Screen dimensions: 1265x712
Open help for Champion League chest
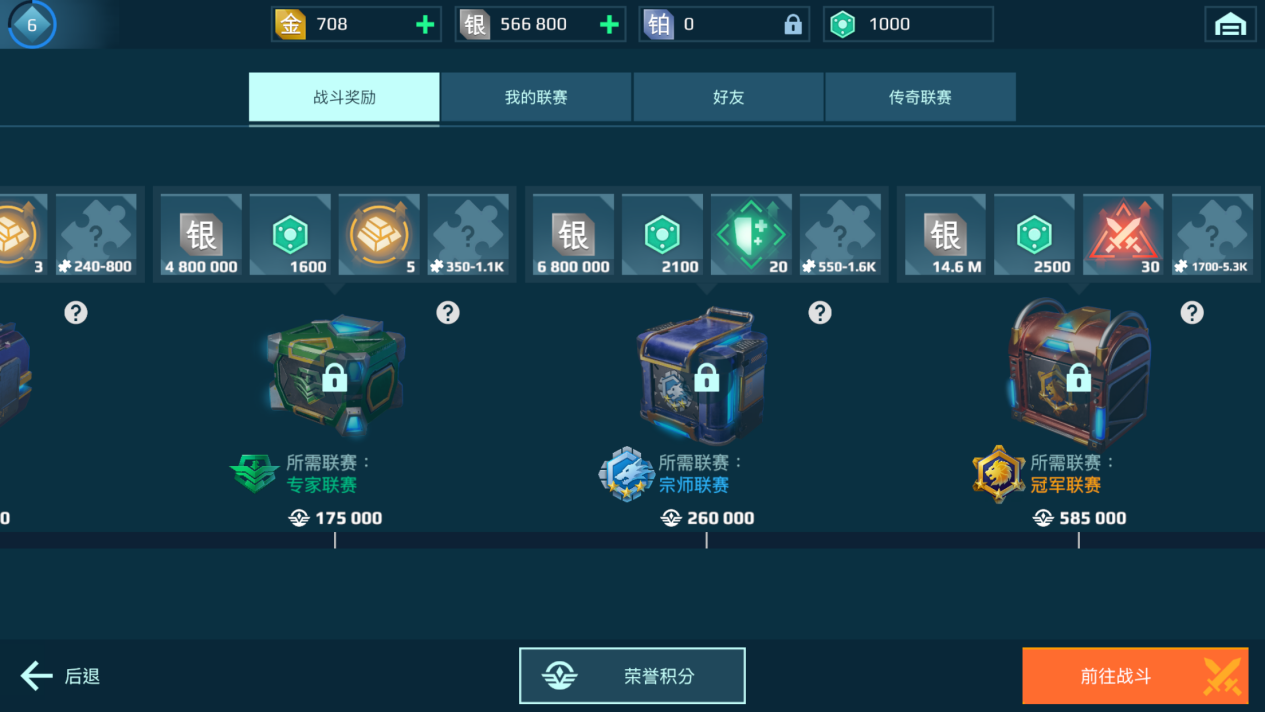pos(1192,313)
